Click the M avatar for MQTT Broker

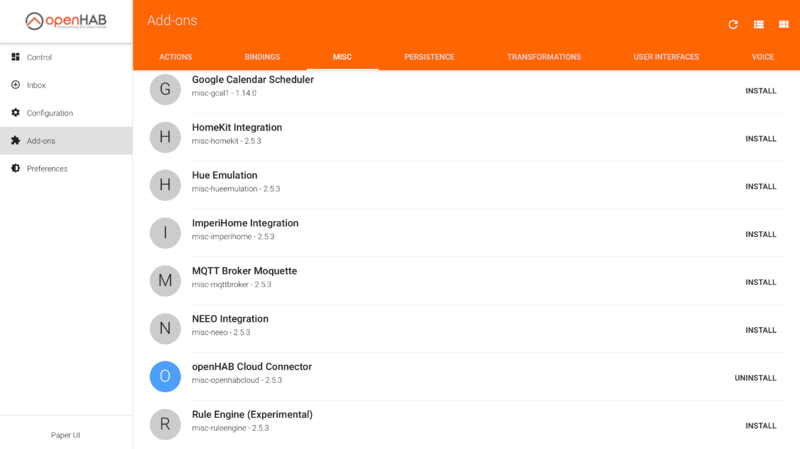pos(165,281)
